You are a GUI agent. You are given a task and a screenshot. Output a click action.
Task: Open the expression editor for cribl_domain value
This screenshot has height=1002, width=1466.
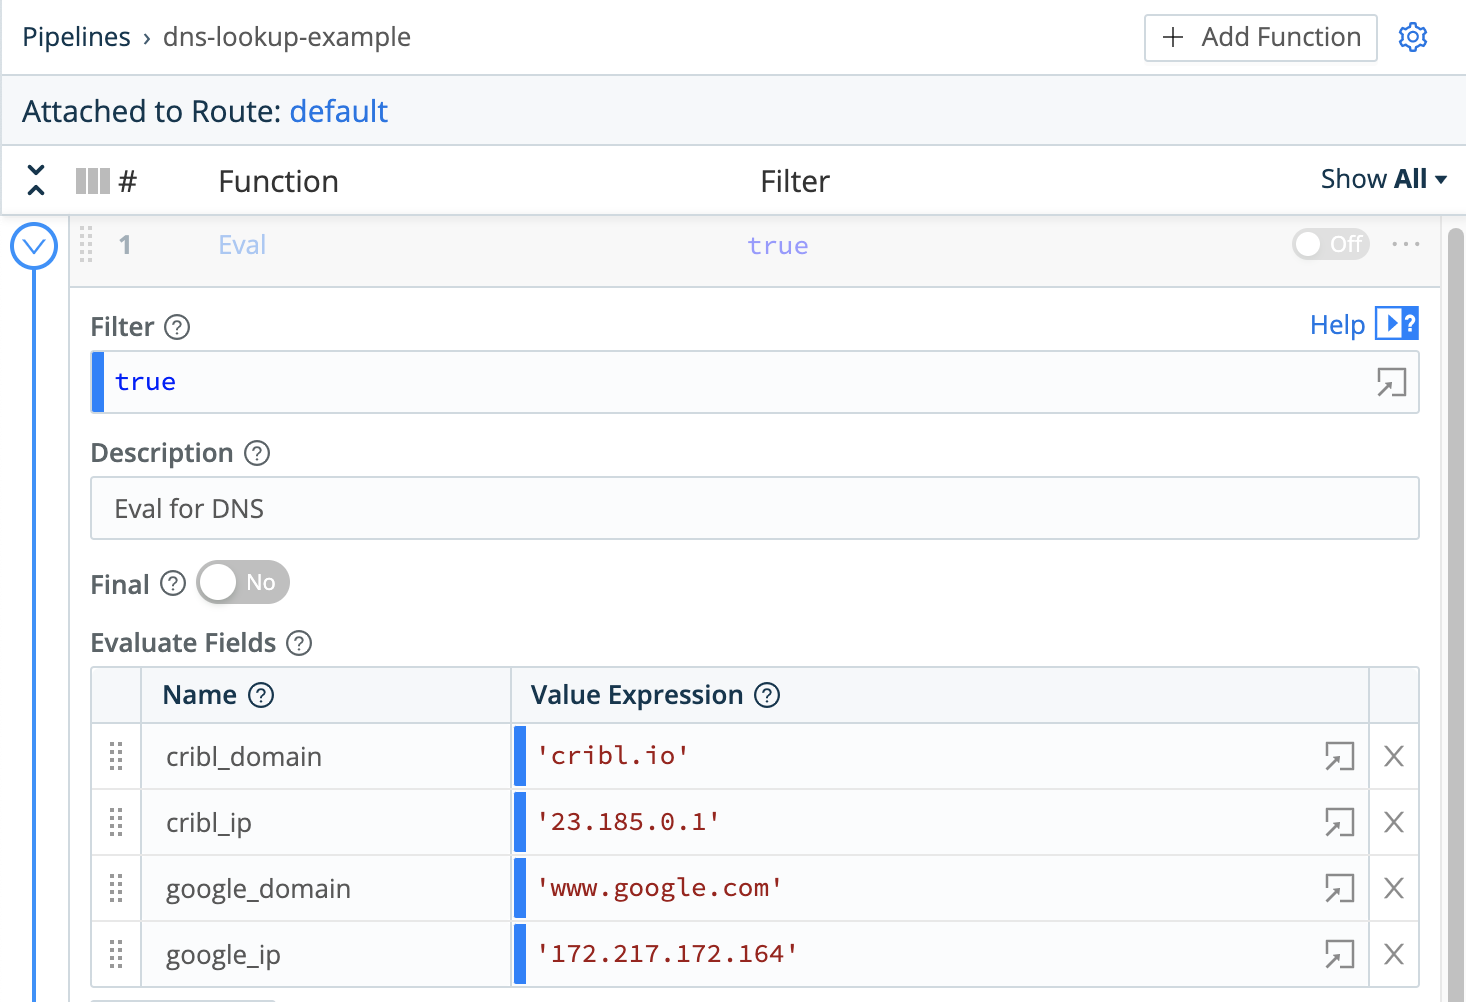(x=1339, y=757)
